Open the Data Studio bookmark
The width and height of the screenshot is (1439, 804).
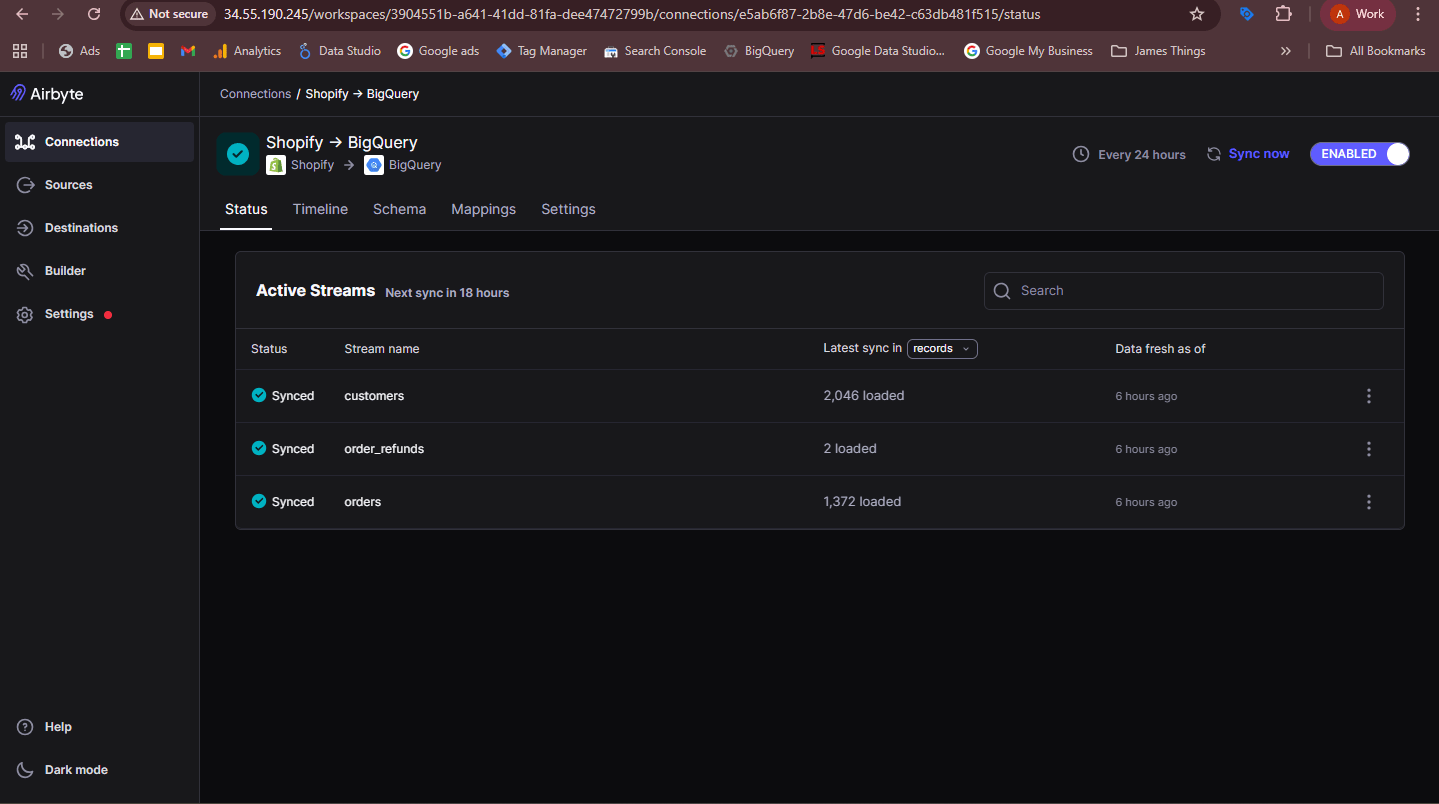pos(339,51)
